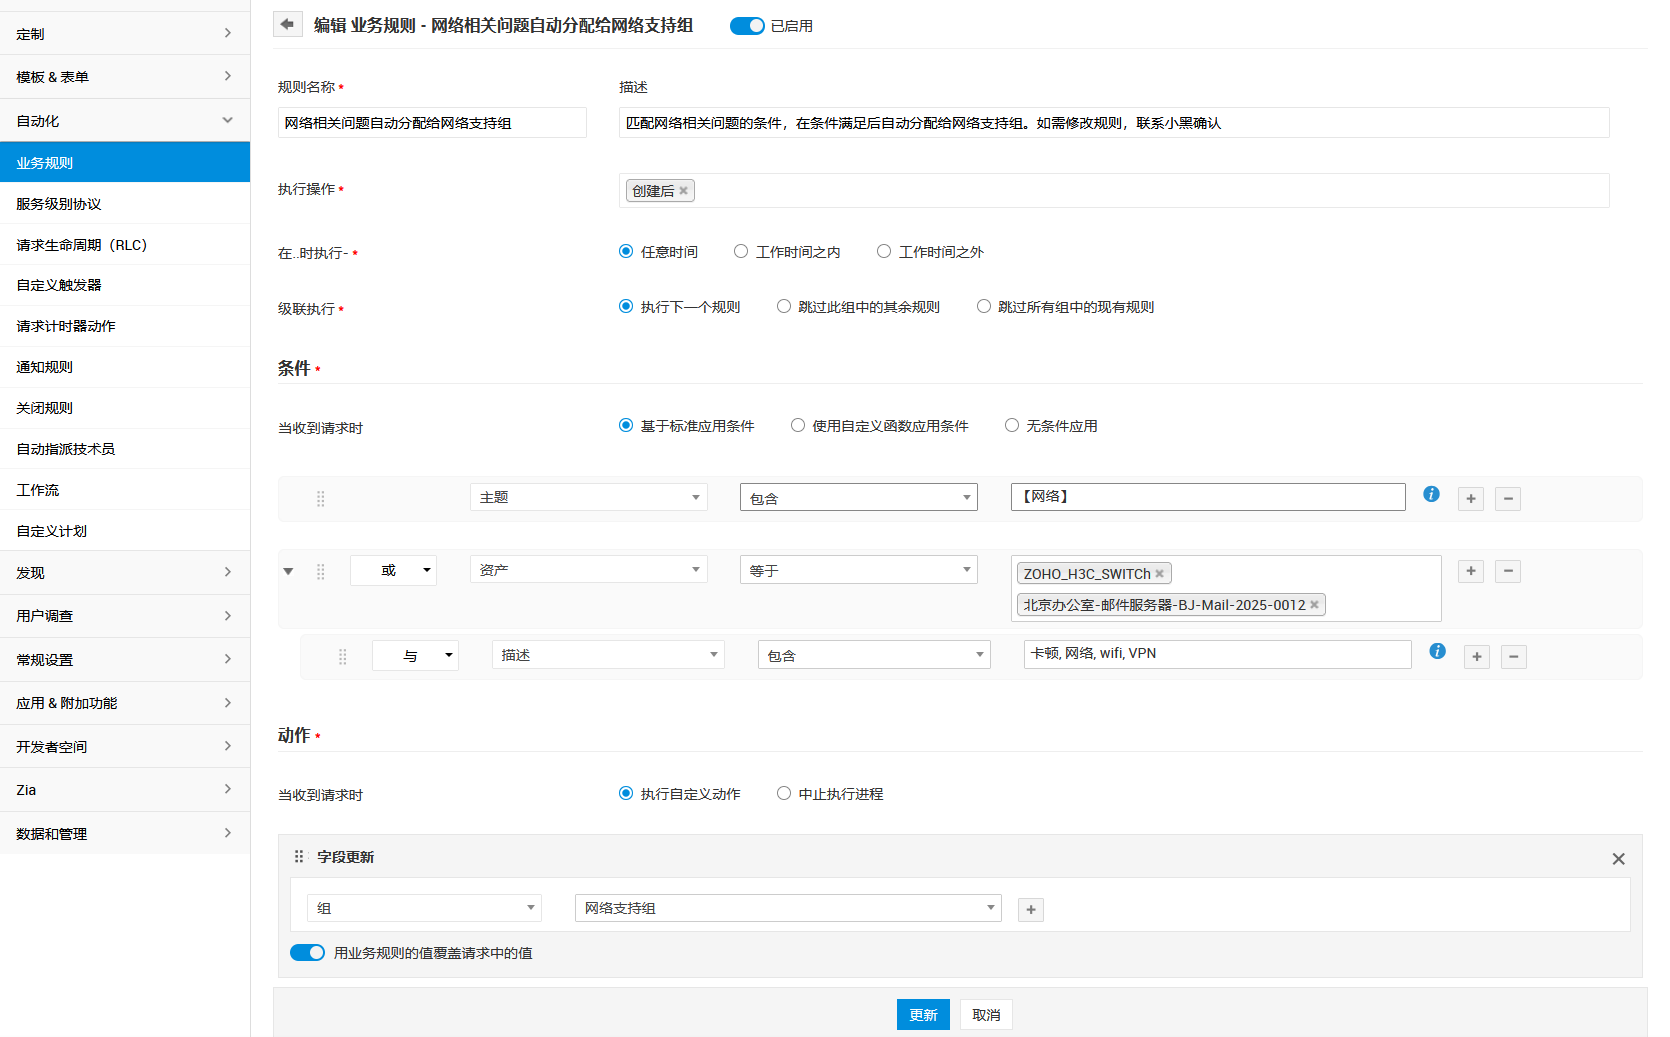This screenshot has height=1037, width=1670.
Task: Open 通知规则 in the sidebar
Action: tap(44, 366)
